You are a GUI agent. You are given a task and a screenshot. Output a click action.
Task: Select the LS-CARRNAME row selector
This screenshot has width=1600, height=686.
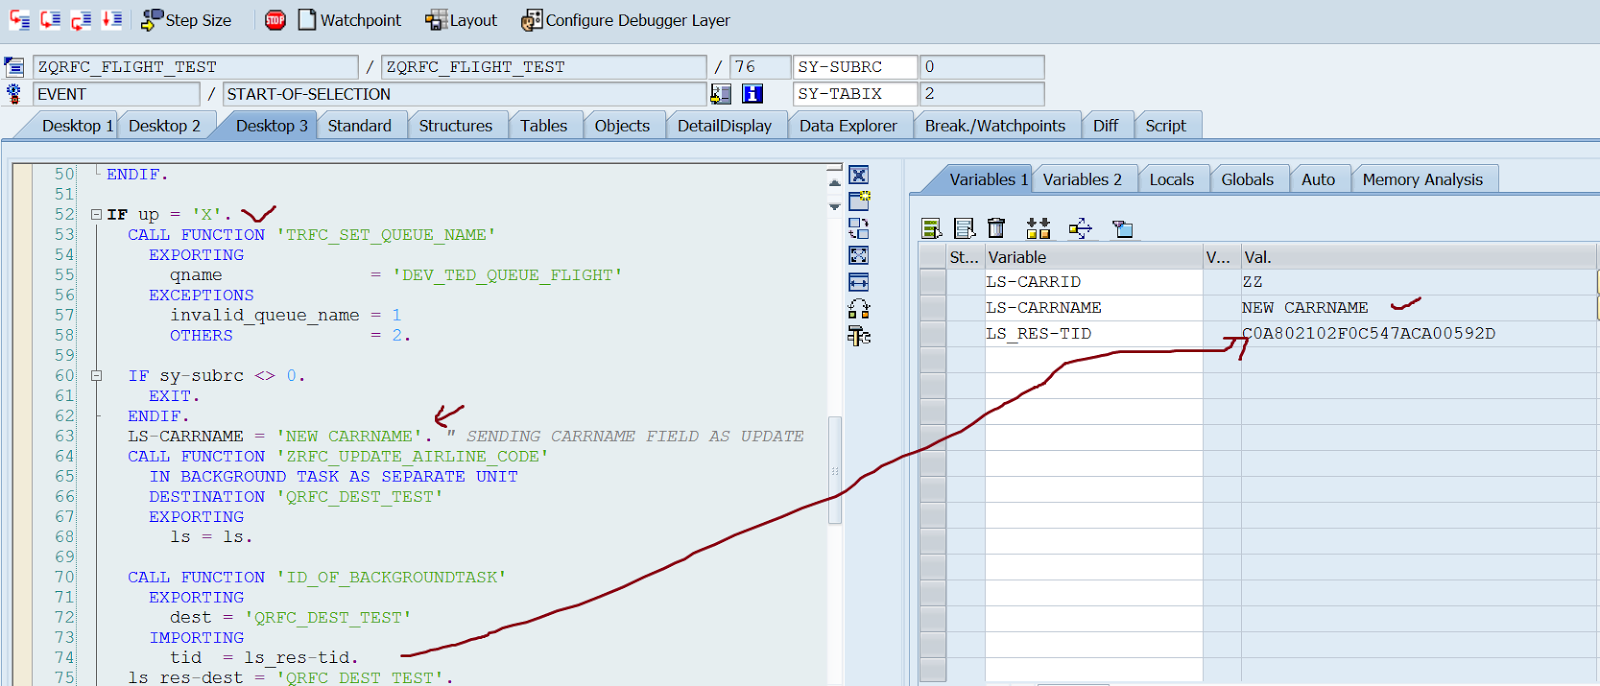coord(932,308)
